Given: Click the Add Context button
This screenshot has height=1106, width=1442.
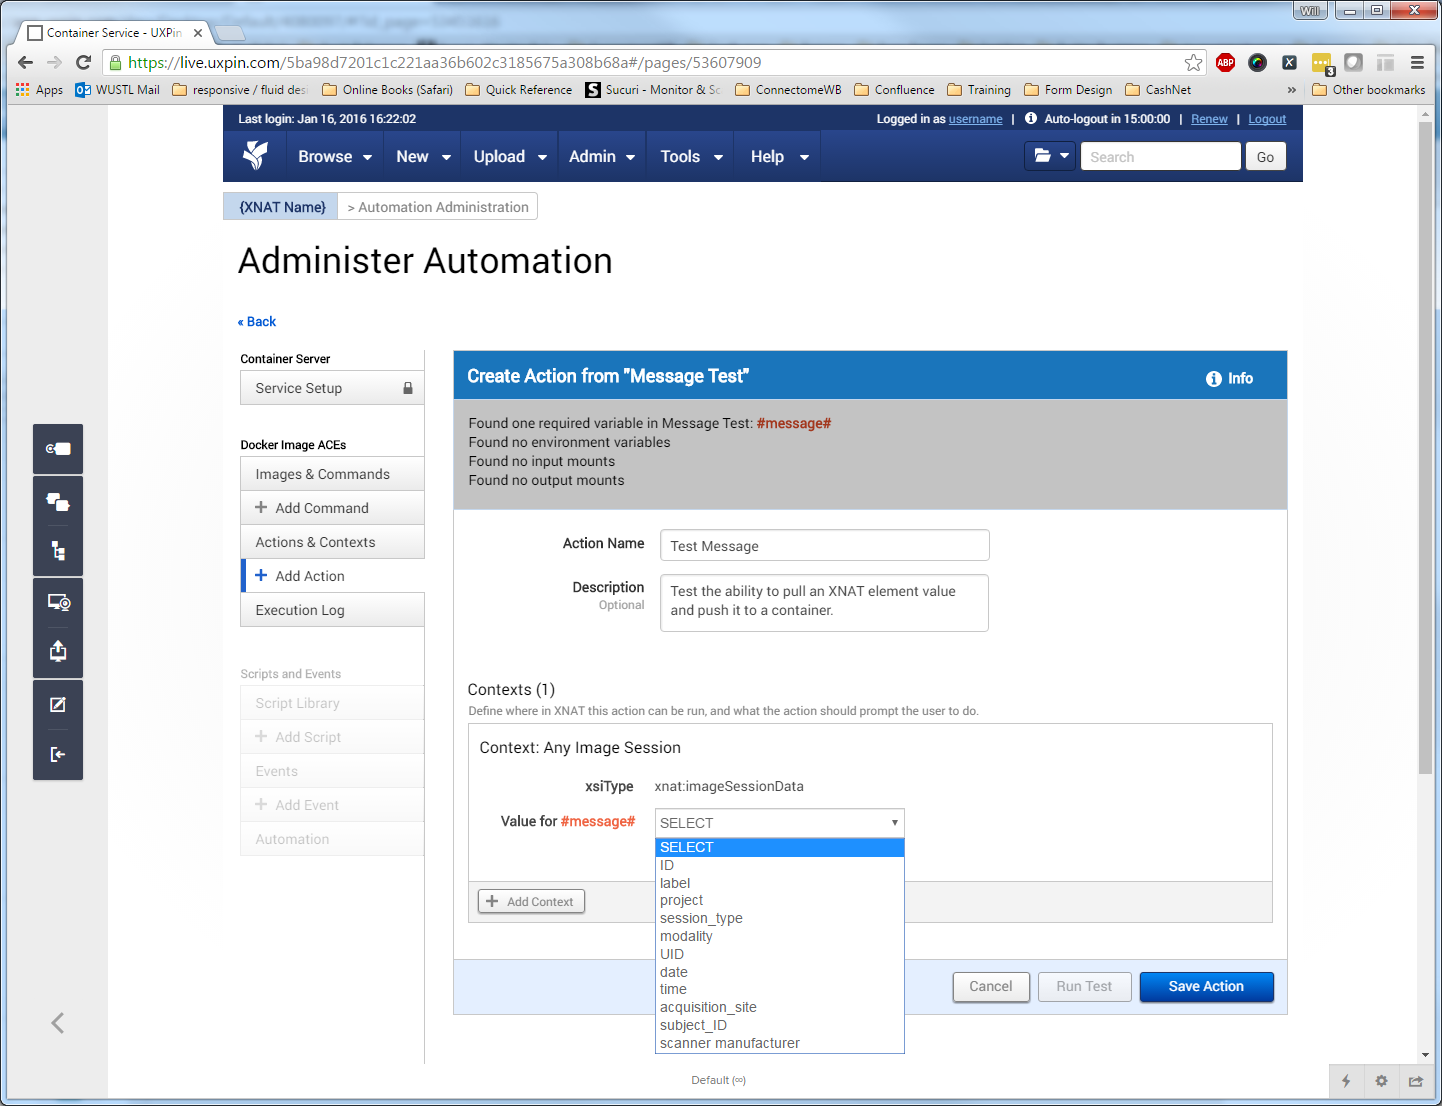Looking at the screenshot, I should [x=531, y=902].
